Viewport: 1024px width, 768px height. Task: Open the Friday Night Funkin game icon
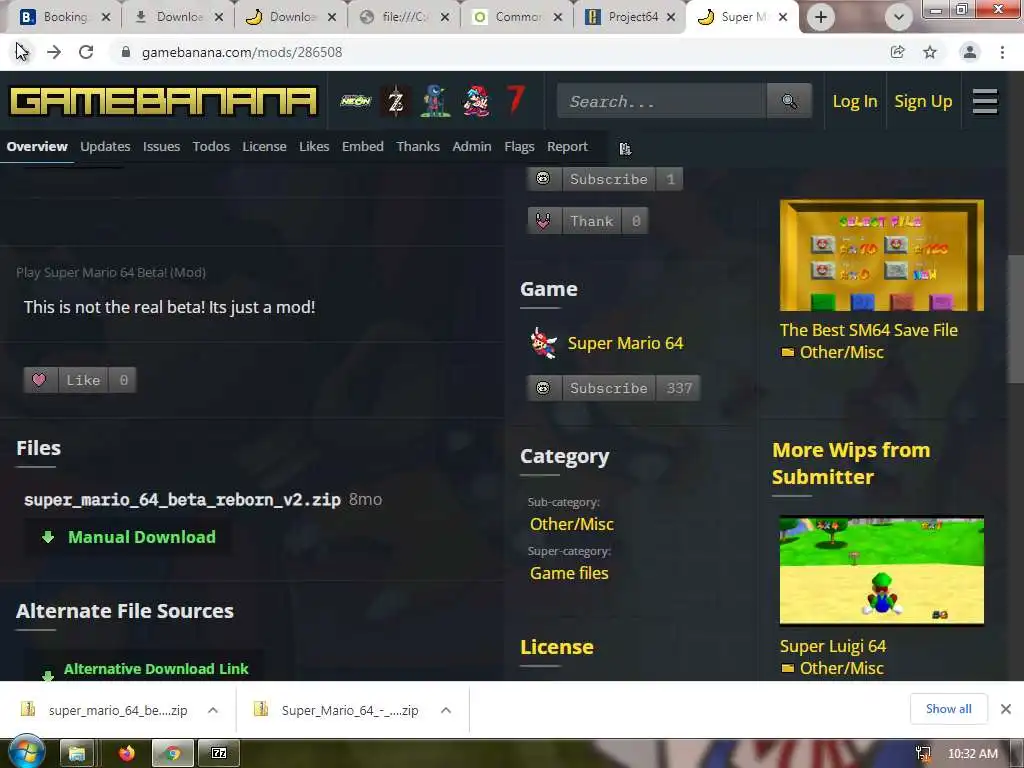(x=476, y=101)
